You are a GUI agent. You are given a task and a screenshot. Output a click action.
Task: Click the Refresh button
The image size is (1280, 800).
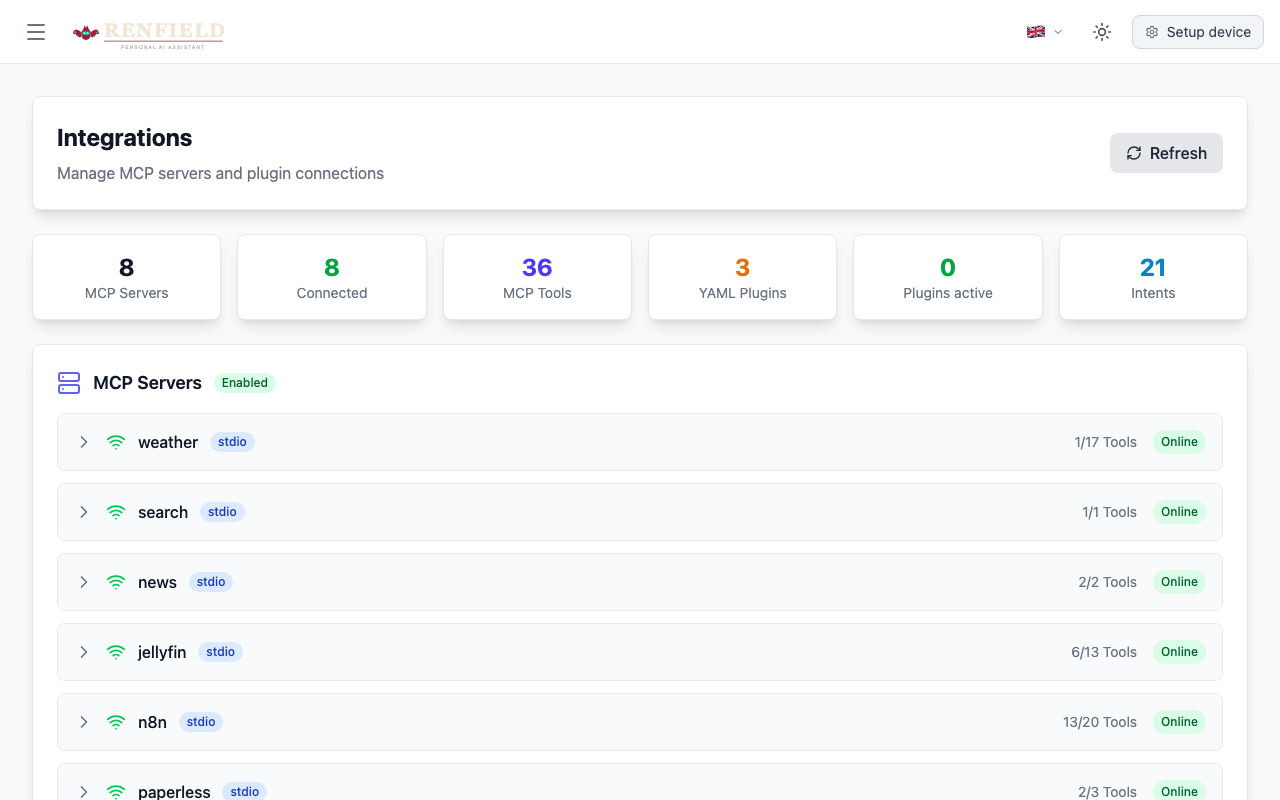click(x=1166, y=153)
